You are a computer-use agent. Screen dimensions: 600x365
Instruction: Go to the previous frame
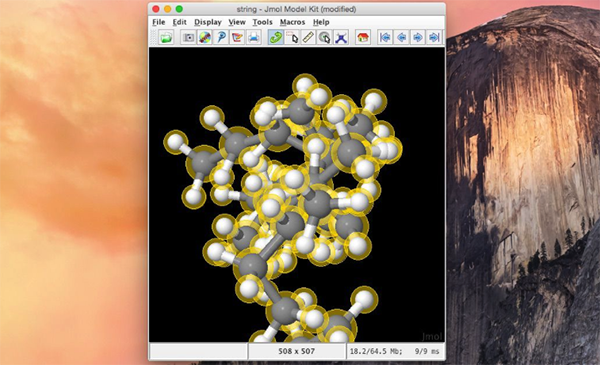click(401, 37)
